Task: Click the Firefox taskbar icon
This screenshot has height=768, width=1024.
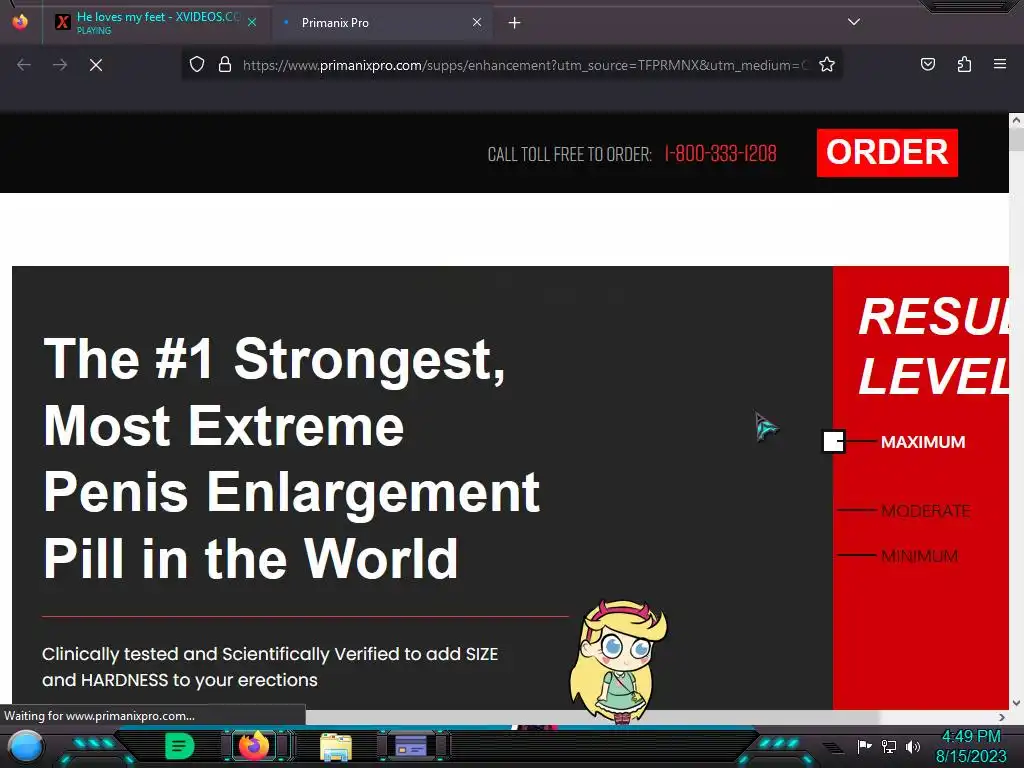Action: [x=254, y=746]
